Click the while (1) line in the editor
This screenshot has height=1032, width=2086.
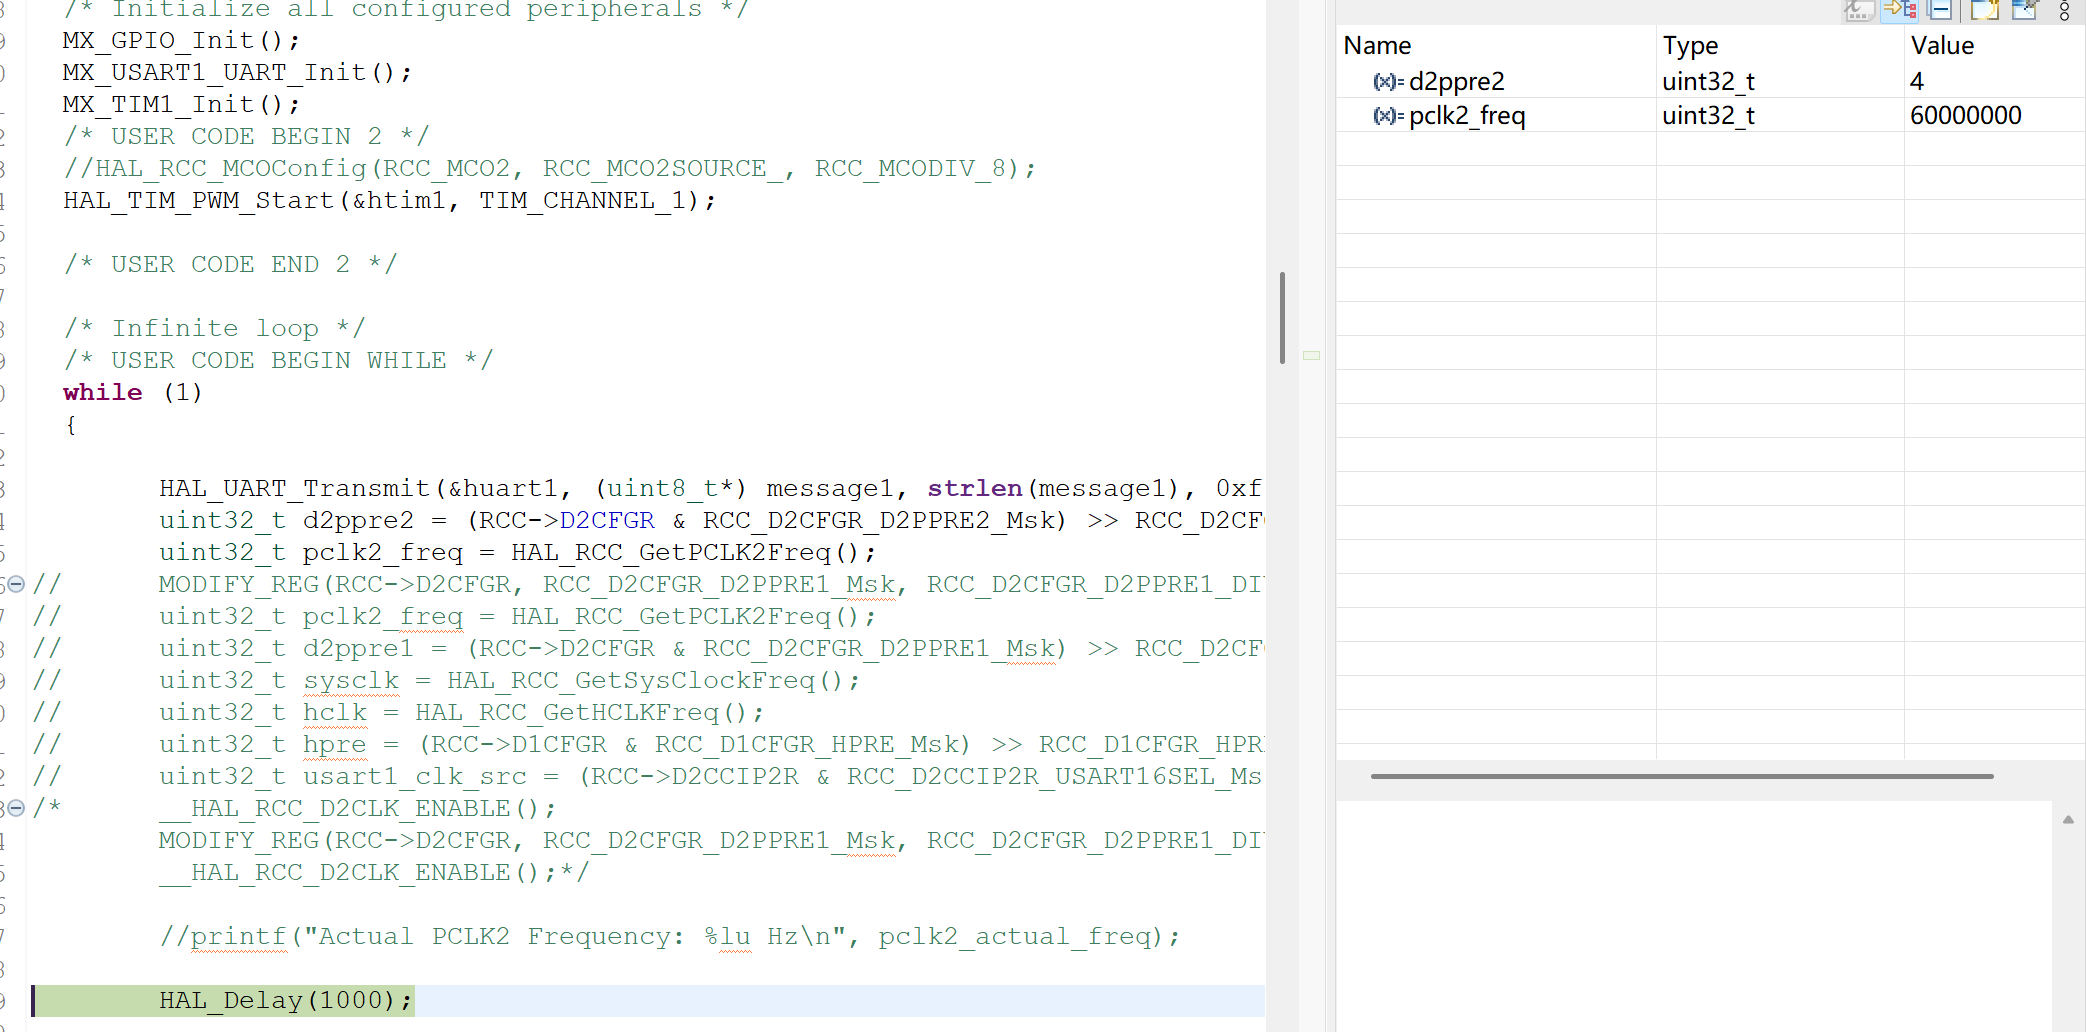130,392
